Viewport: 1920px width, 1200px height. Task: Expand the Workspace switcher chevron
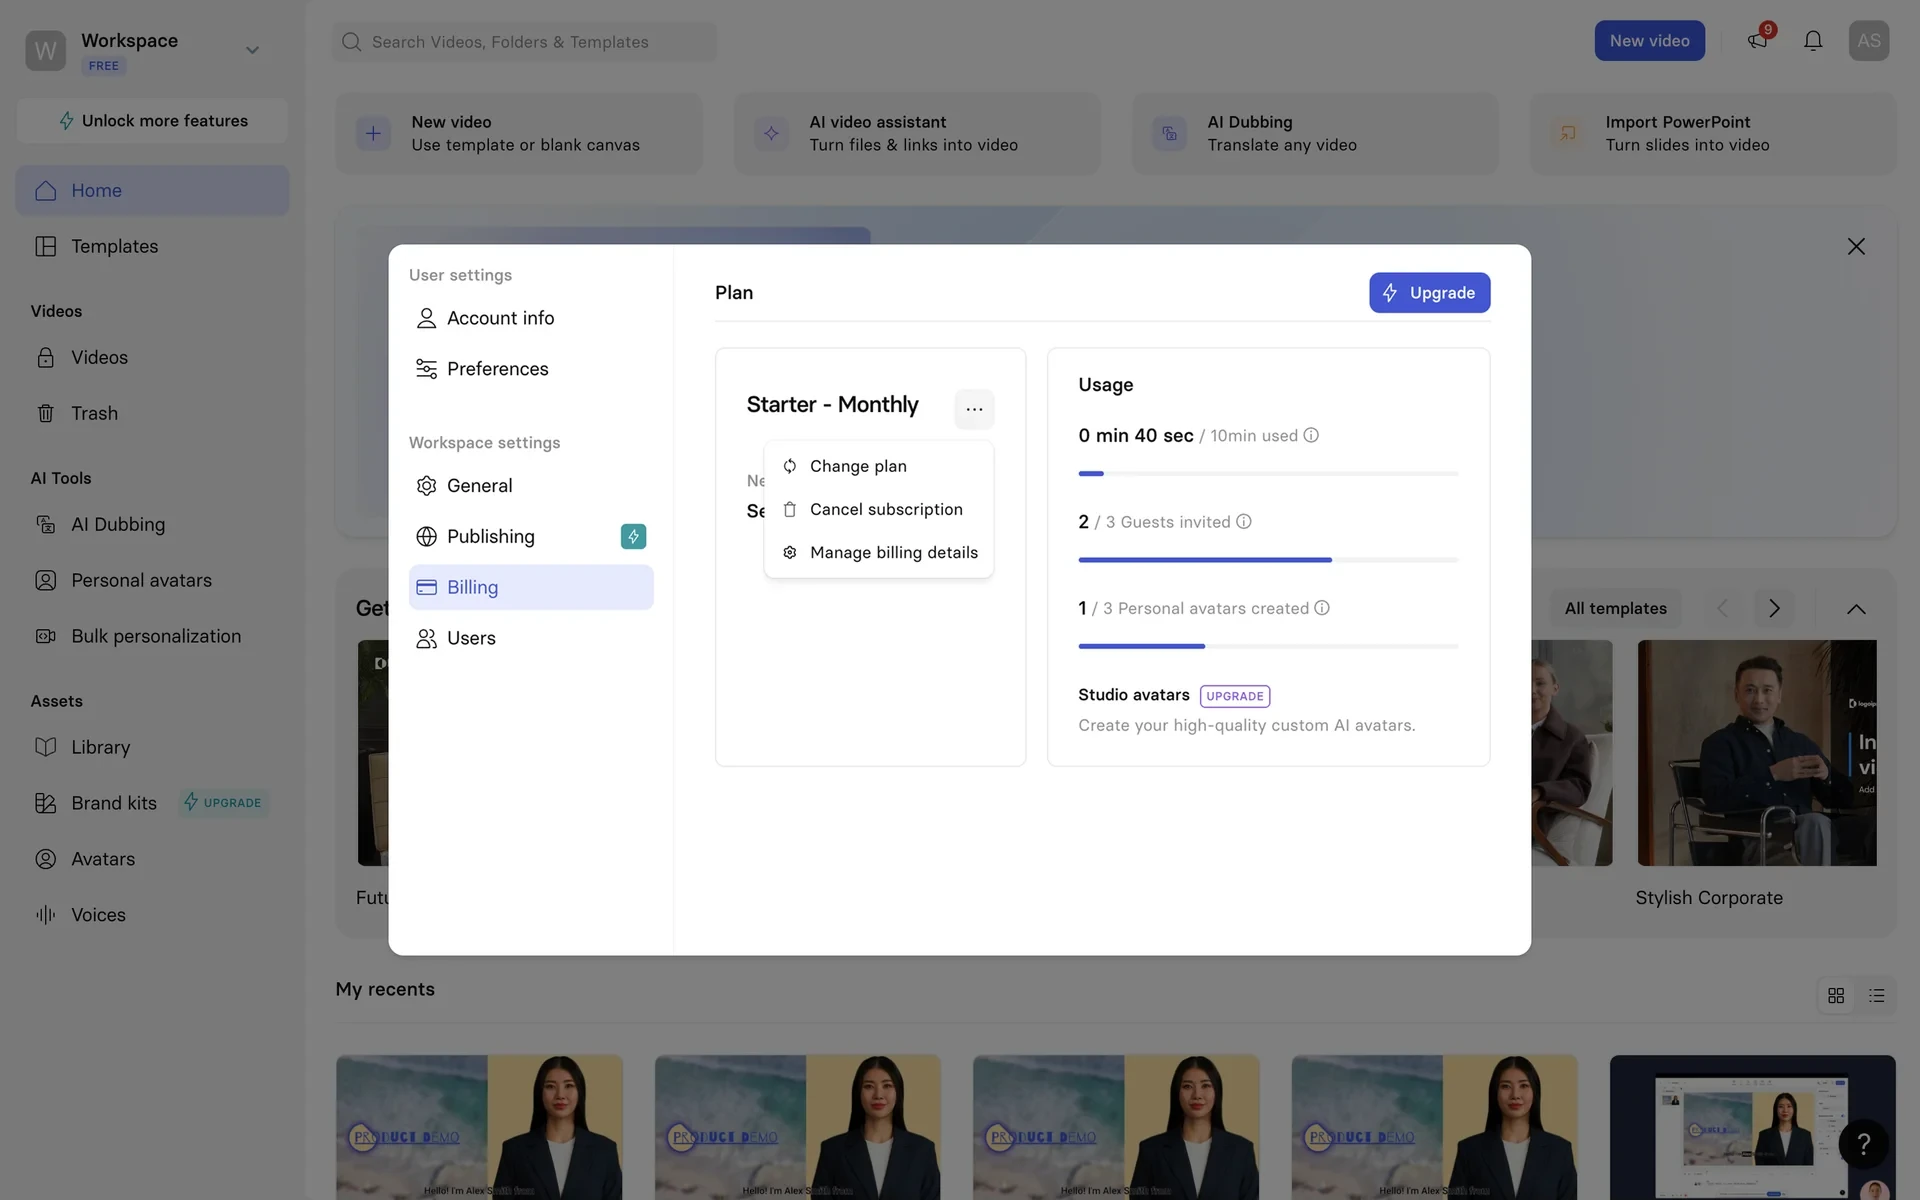pos(252,50)
